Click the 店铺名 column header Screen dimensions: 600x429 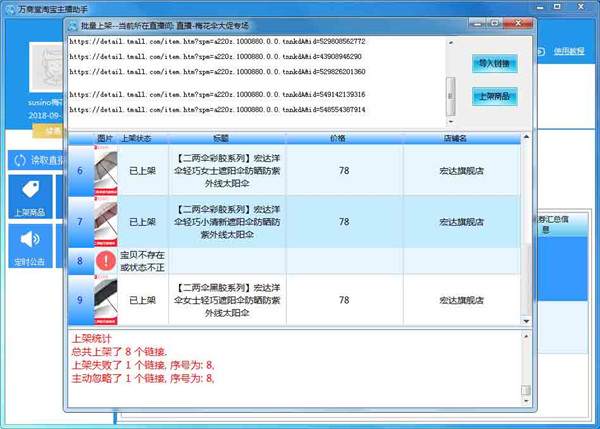pyautogui.click(x=455, y=139)
